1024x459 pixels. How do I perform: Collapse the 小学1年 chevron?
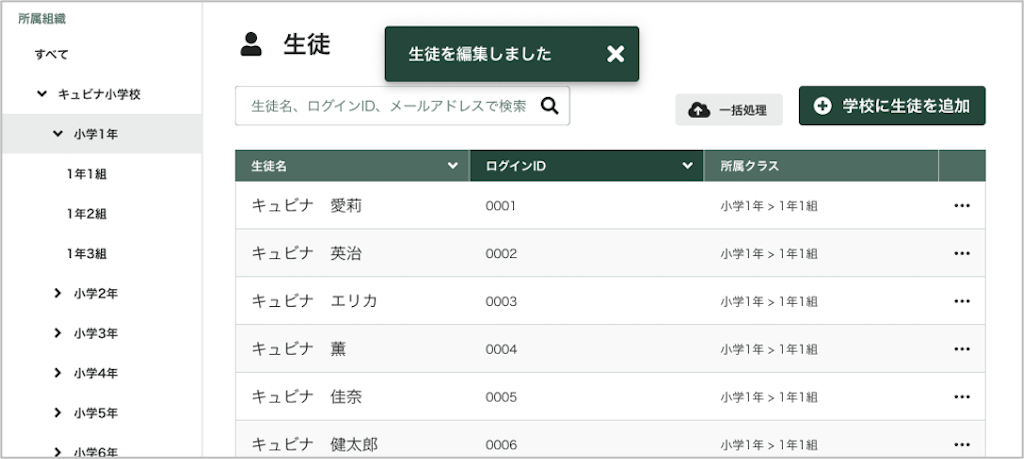tap(57, 134)
